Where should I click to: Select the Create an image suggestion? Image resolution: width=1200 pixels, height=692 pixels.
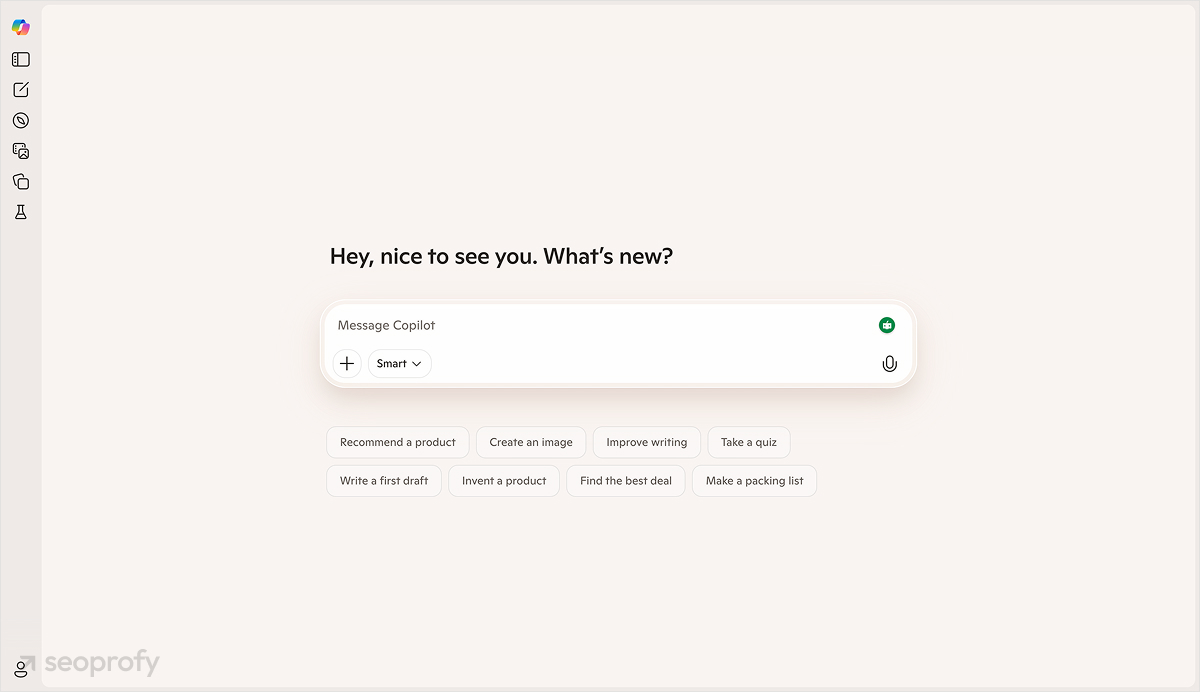(531, 442)
